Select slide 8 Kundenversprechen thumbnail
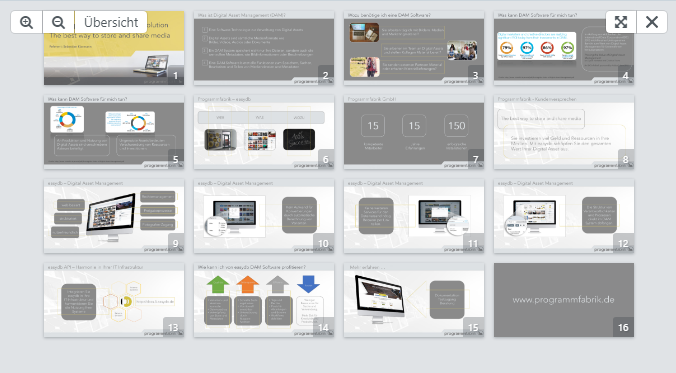 click(564, 132)
